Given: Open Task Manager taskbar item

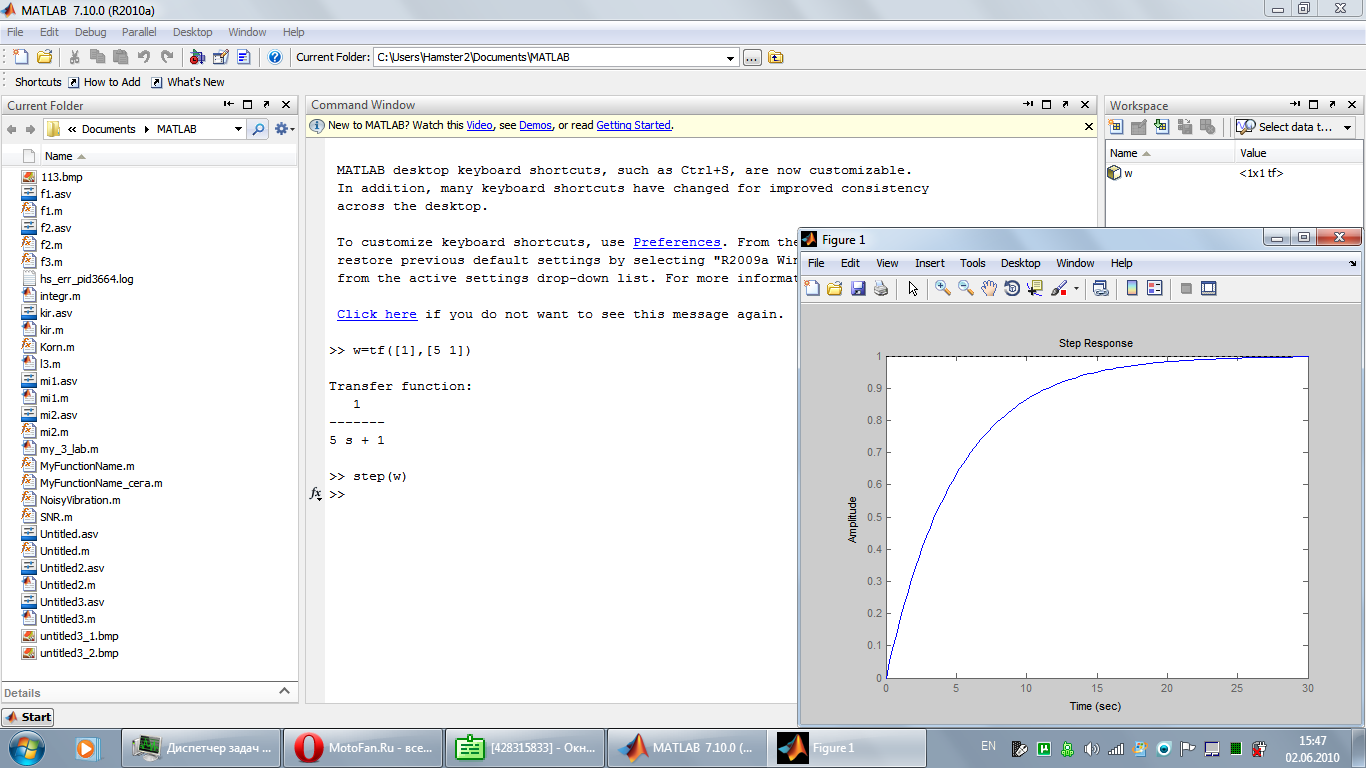Looking at the screenshot, I should point(201,748).
